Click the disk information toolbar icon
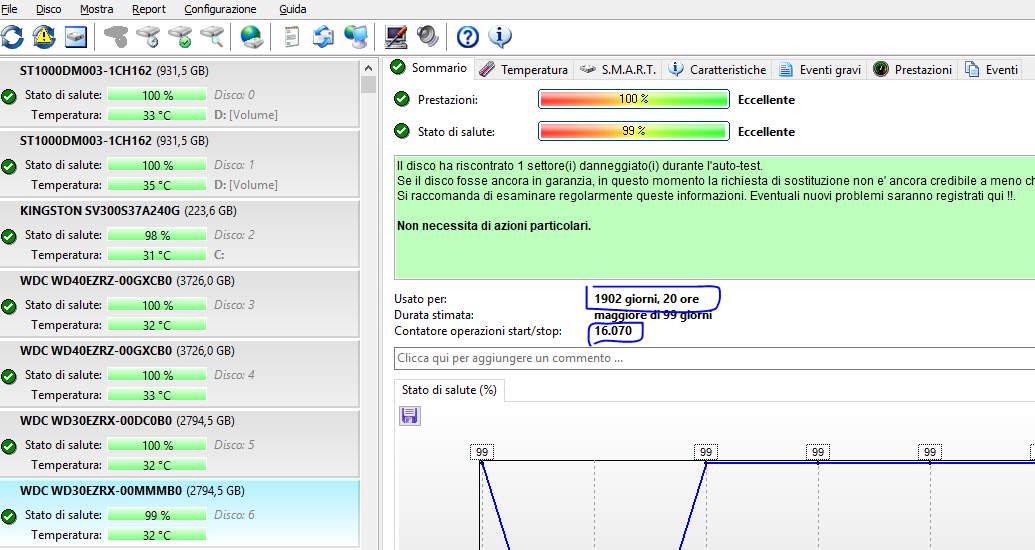The height and width of the screenshot is (550, 1035). (76, 37)
